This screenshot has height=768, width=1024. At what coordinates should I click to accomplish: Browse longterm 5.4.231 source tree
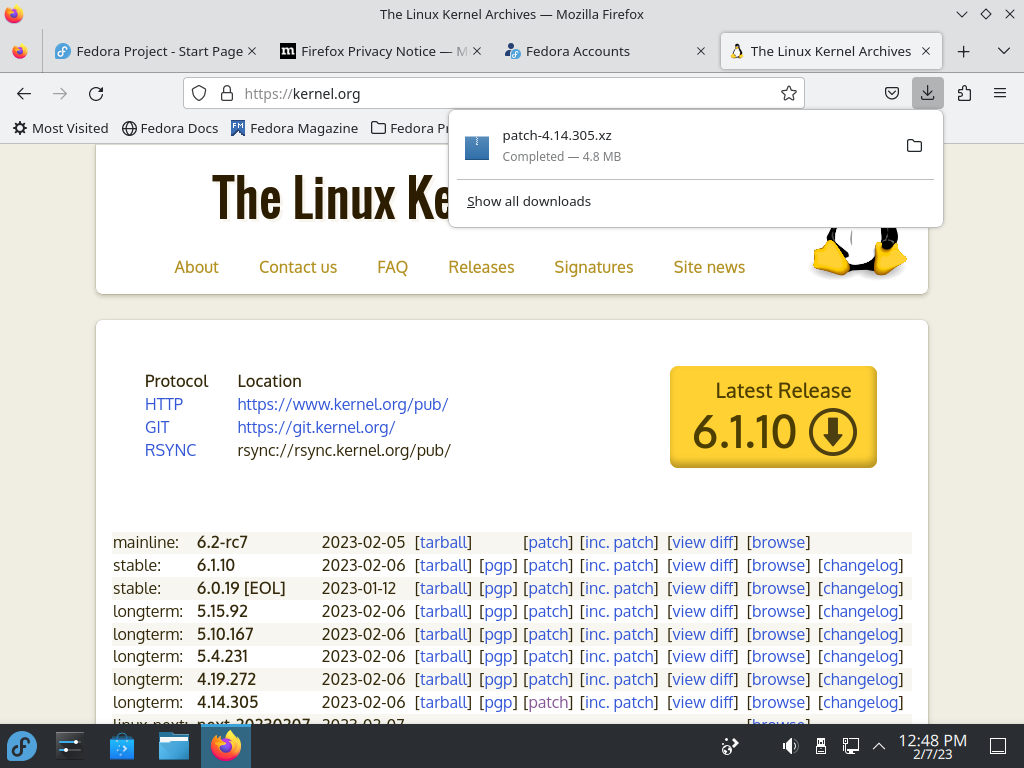coord(778,656)
